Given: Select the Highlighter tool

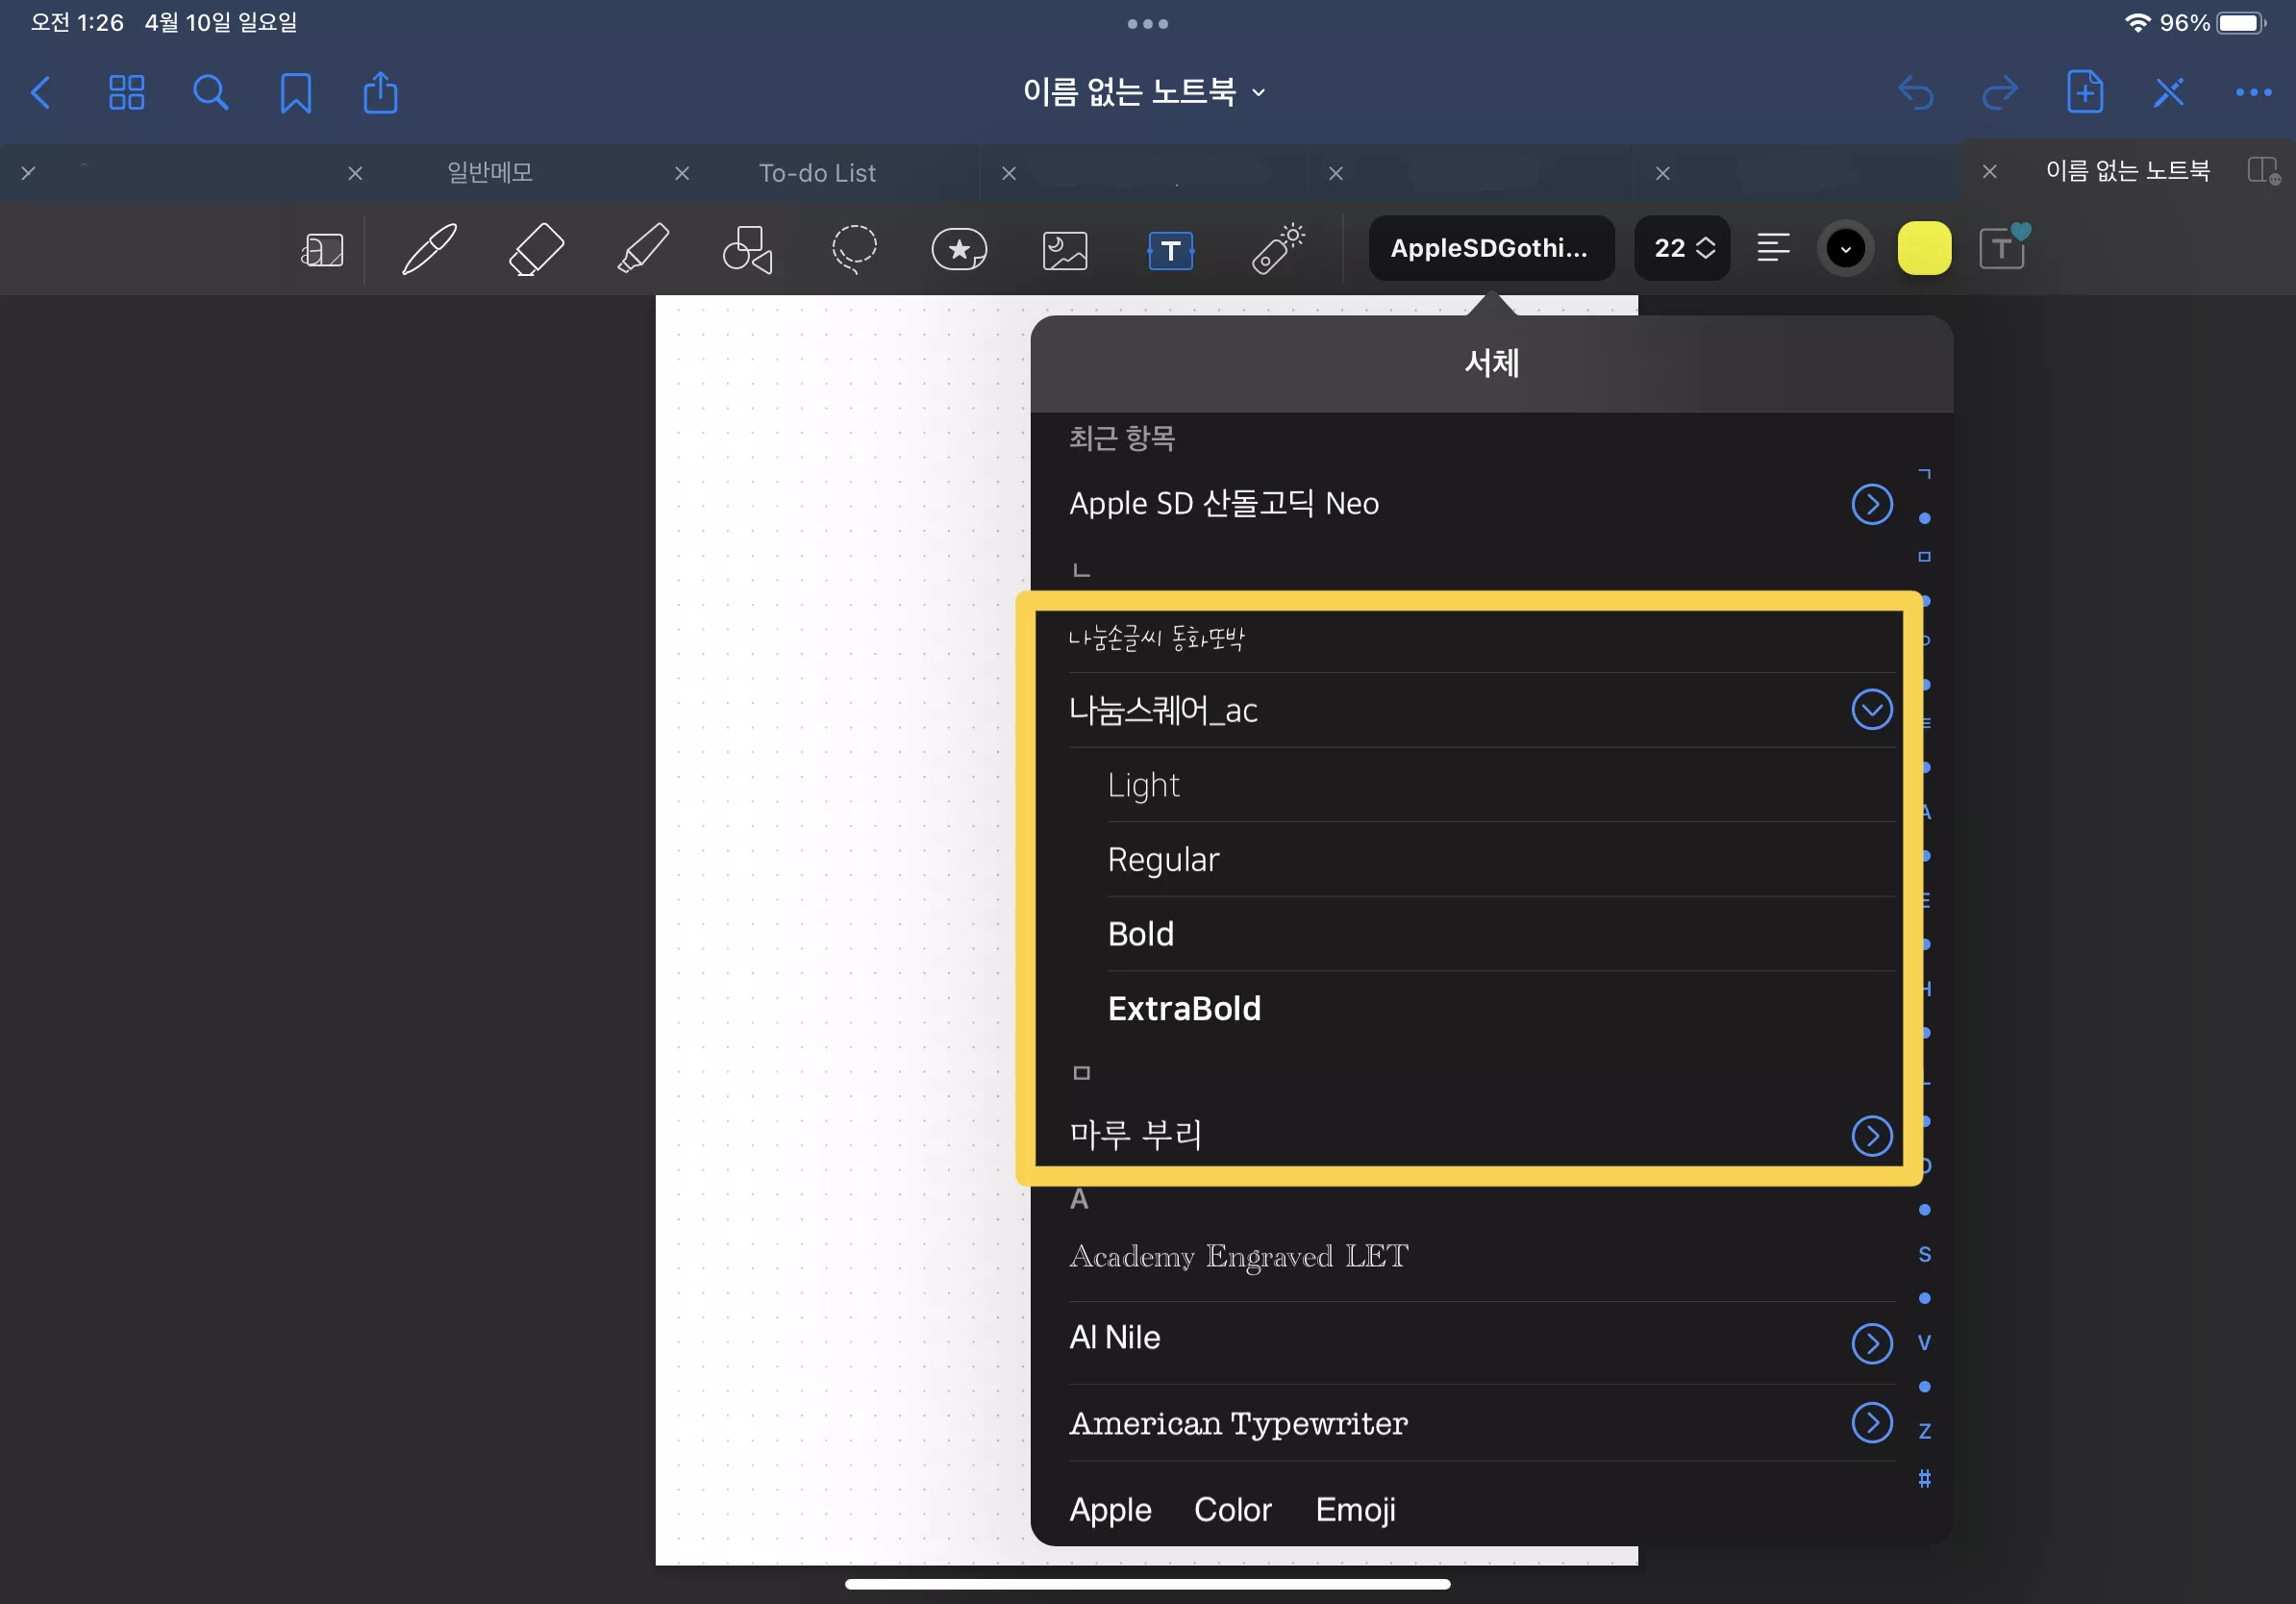Looking at the screenshot, I should [x=642, y=249].
